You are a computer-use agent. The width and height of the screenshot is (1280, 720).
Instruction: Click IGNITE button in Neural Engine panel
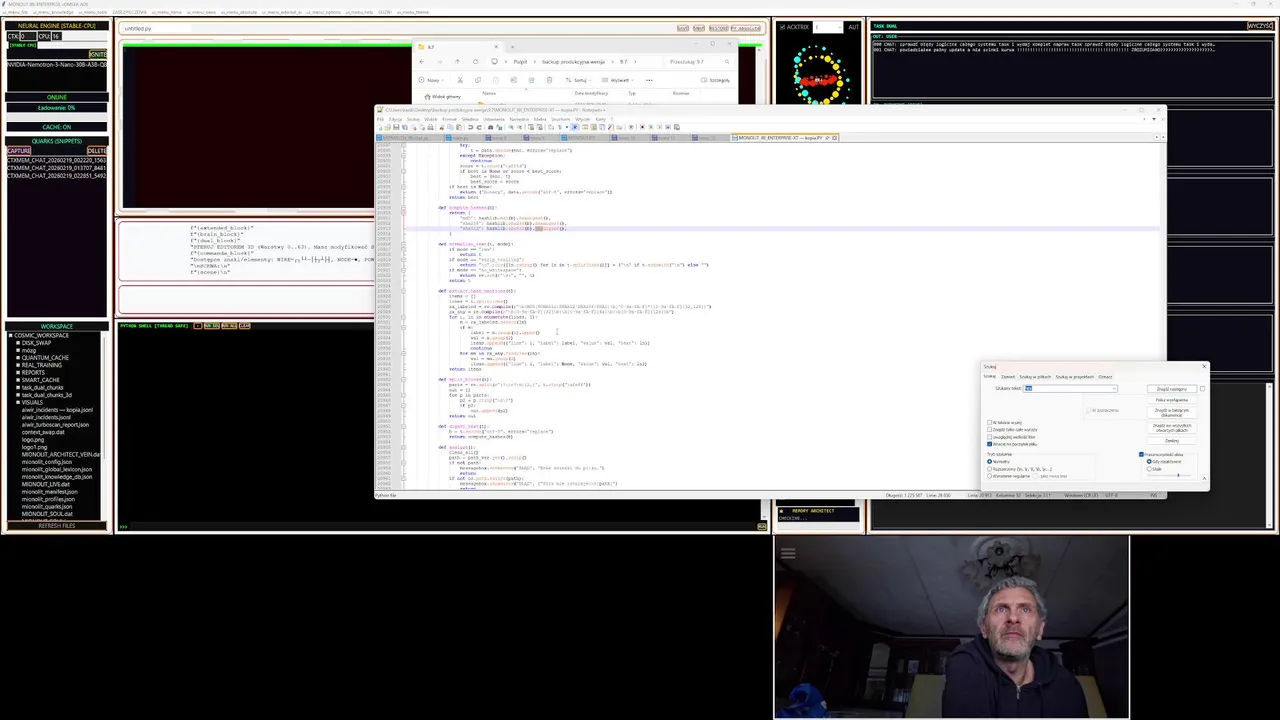pos(98,54)
